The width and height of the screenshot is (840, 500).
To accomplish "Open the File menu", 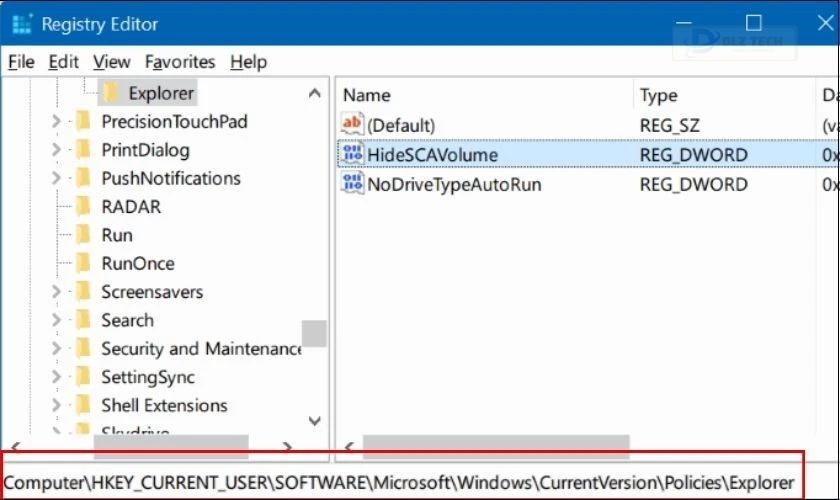I will (21, 62).
